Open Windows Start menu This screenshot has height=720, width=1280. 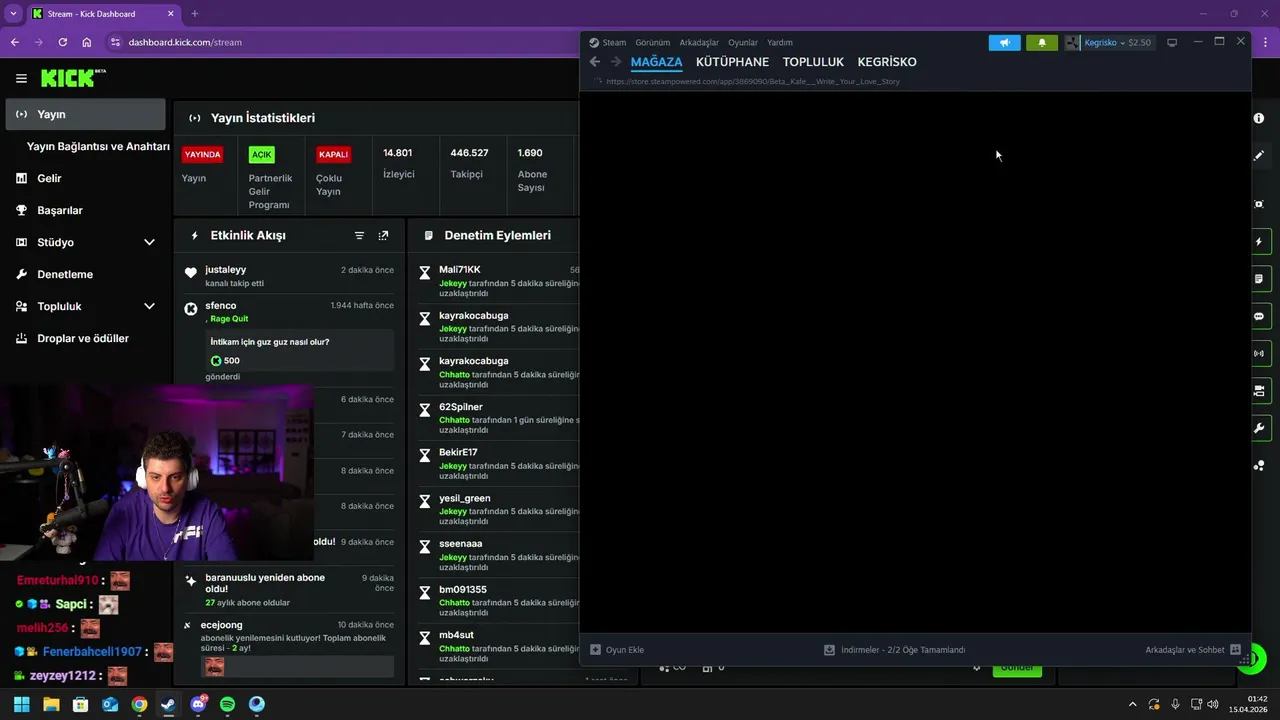(21, 704)
